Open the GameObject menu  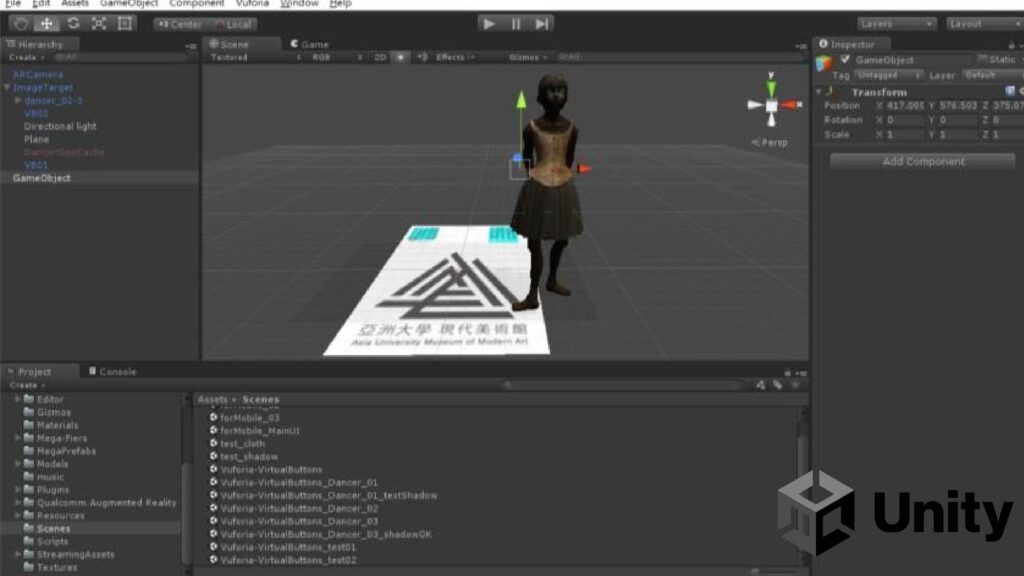coord(129,4)
